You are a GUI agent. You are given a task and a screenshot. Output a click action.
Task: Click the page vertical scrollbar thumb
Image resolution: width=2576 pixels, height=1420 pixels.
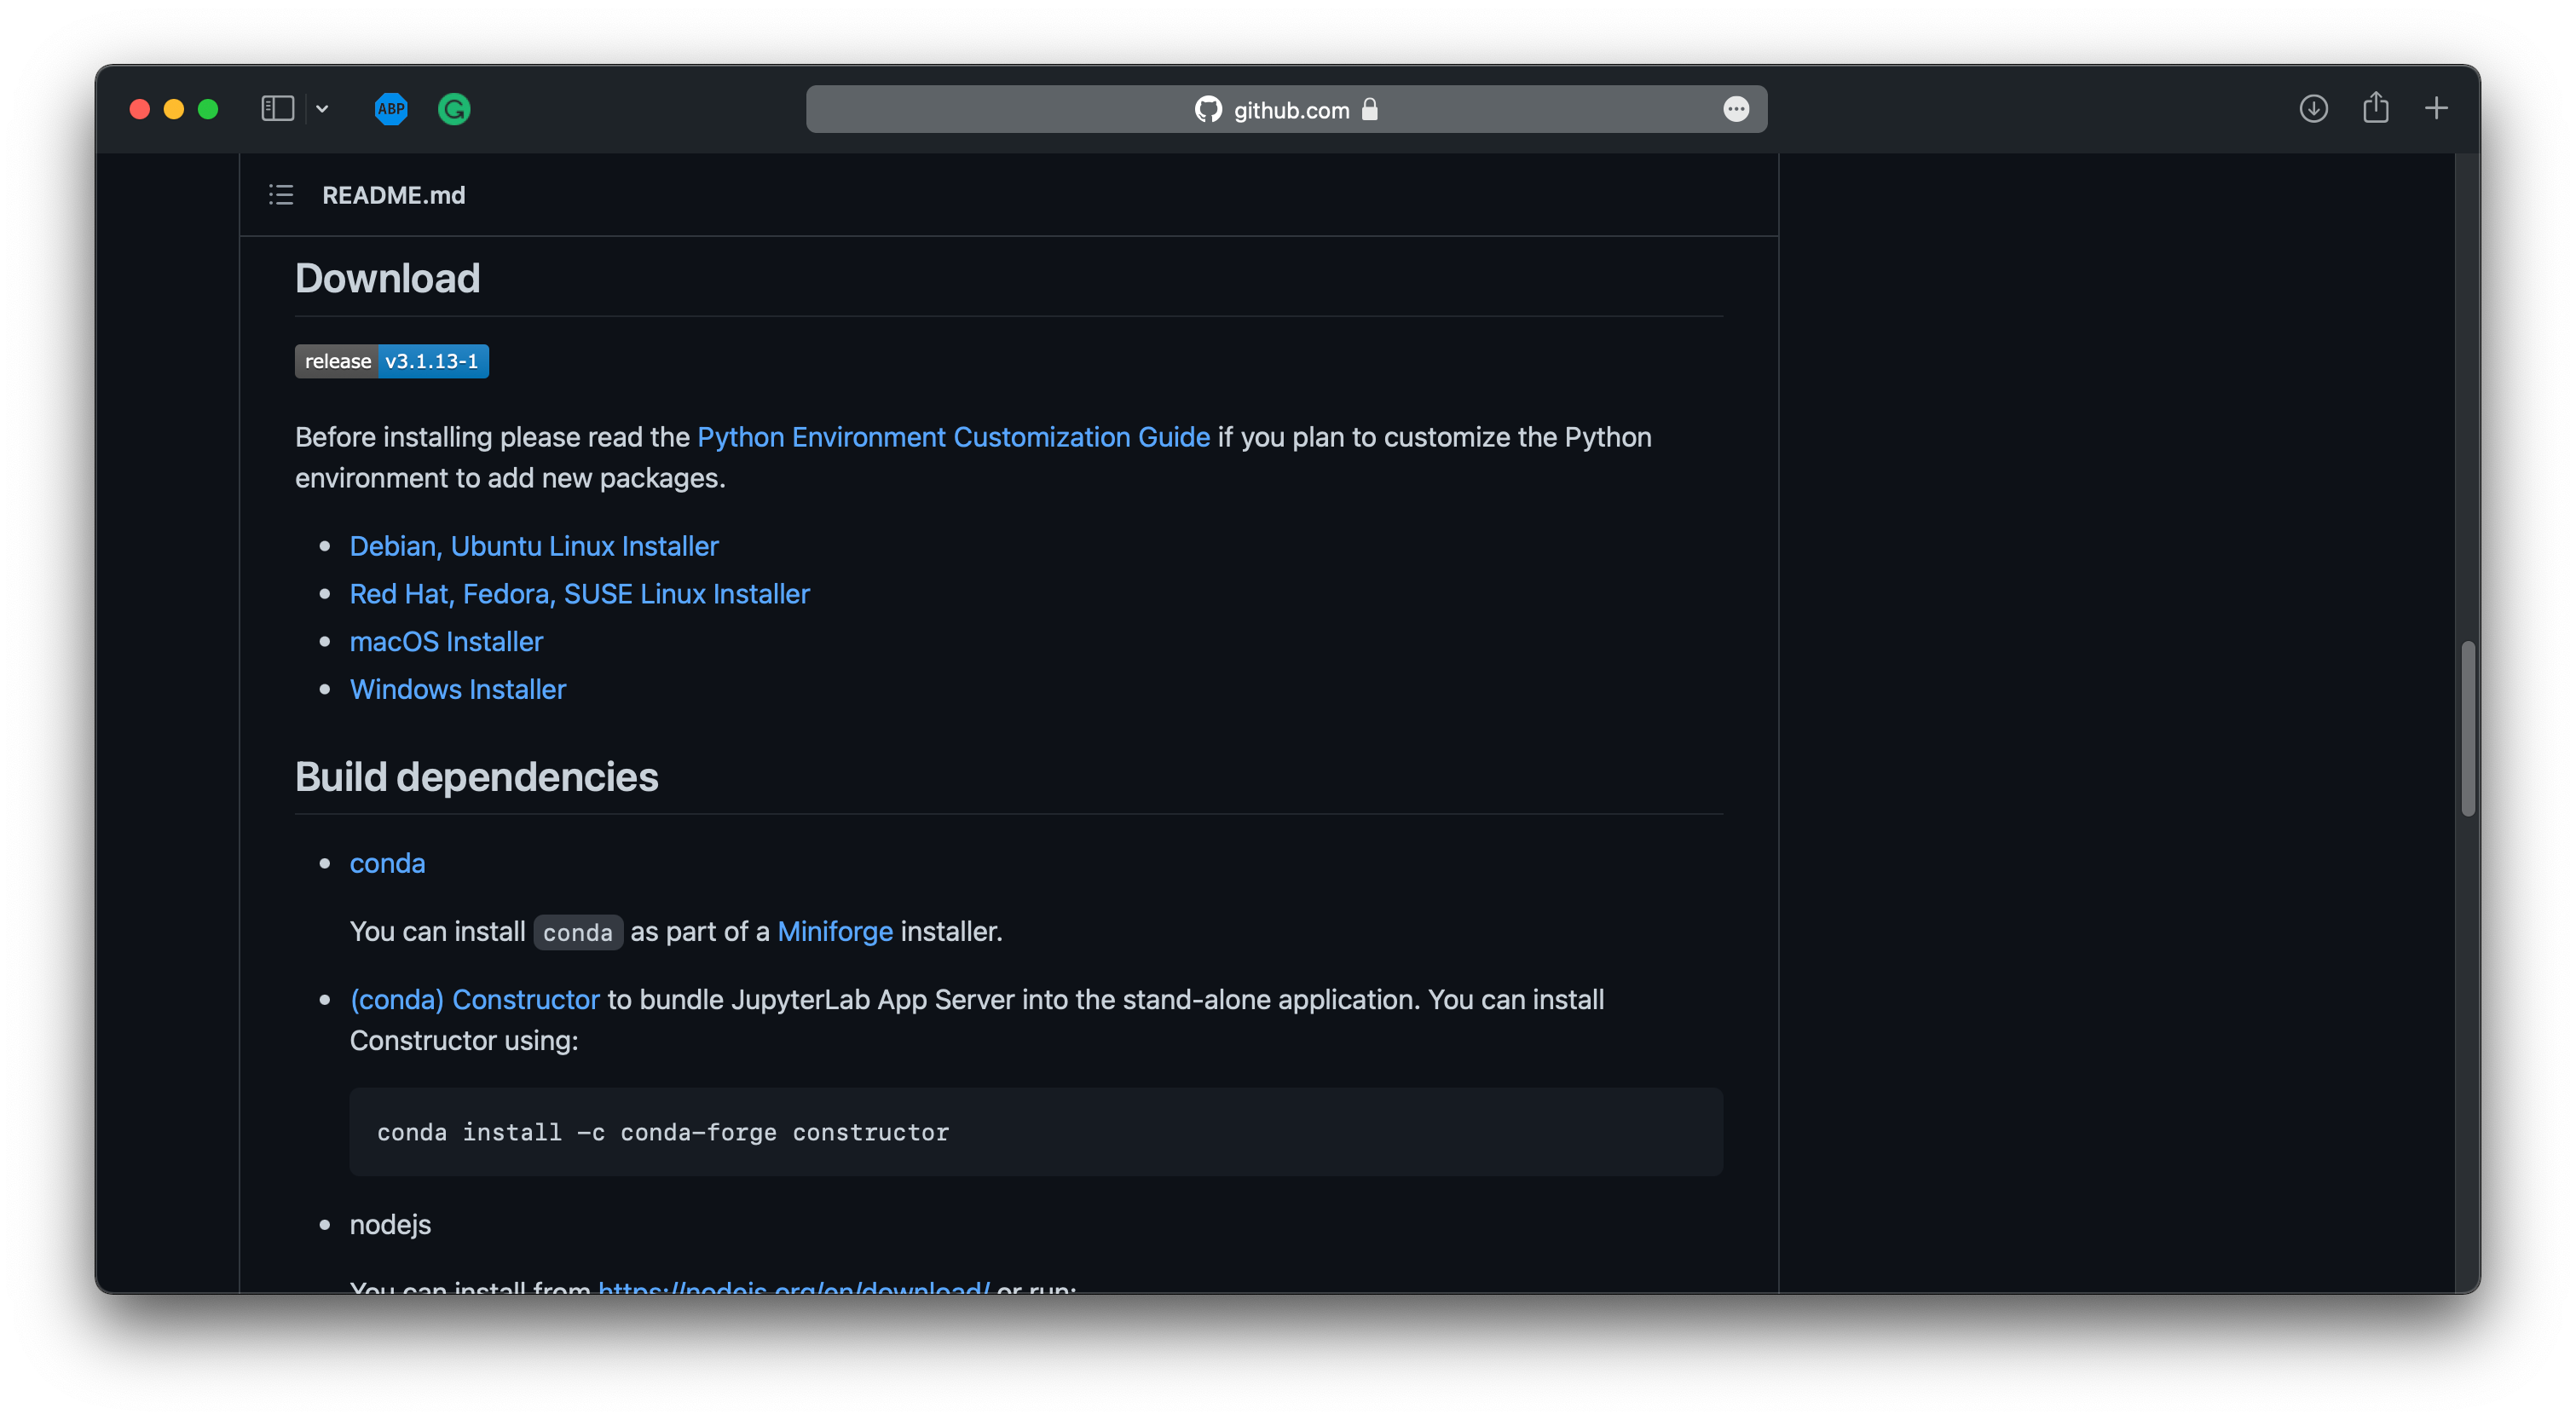click(x=2467, y=728)
